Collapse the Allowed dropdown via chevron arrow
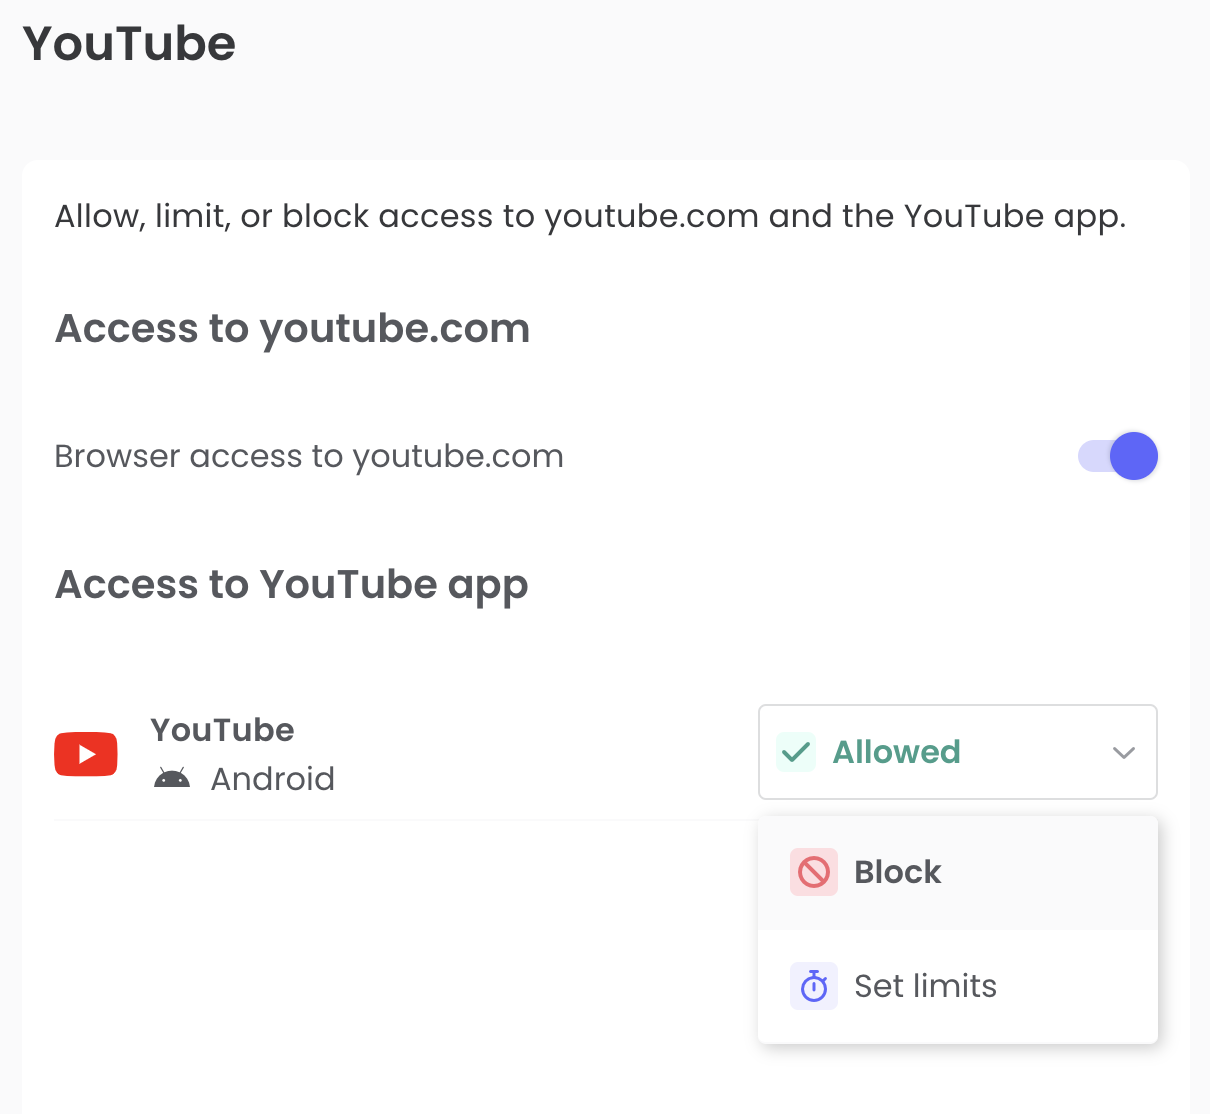The height and width of the screenshot is (1114, 1210). point(1124,752)
